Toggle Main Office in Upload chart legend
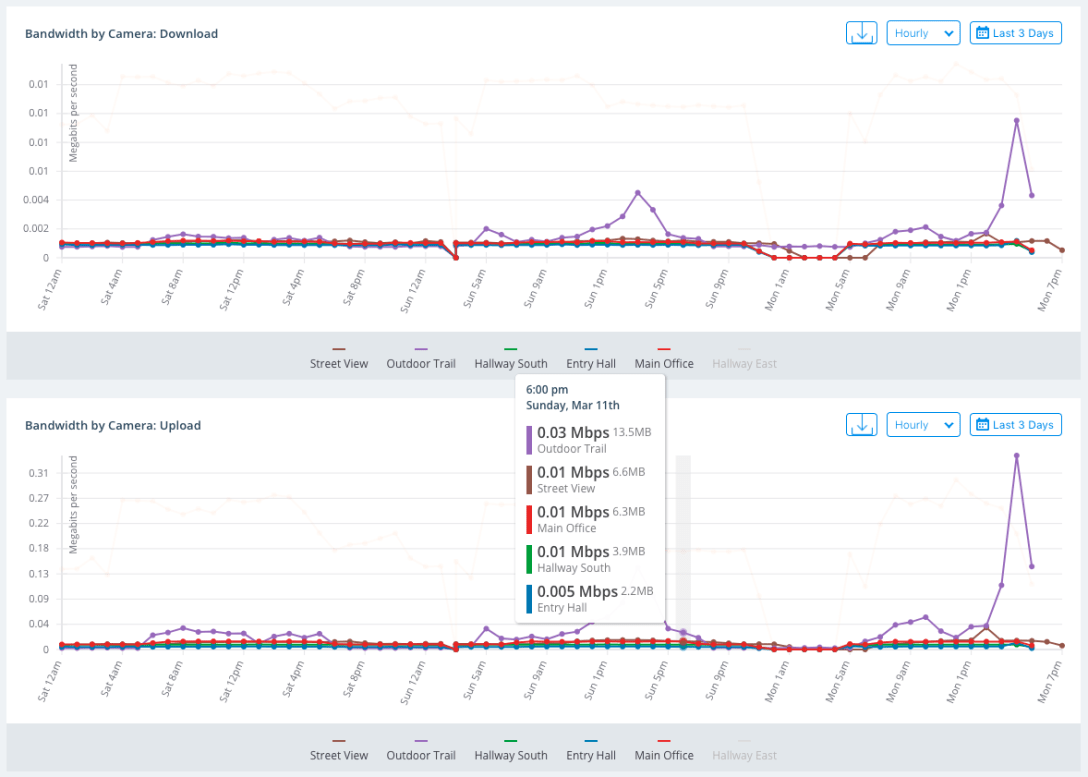Image resolution: width=1088 pixels, height=777 pixels. pyautogui.click(x=664, y=755)
